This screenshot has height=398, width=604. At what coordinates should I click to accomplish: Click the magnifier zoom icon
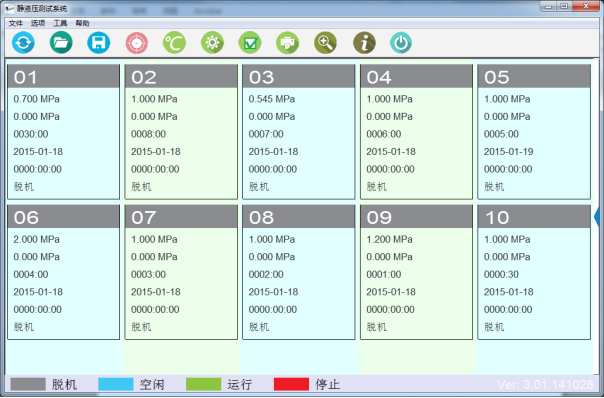pyautogui.click(x=325, y=42)
